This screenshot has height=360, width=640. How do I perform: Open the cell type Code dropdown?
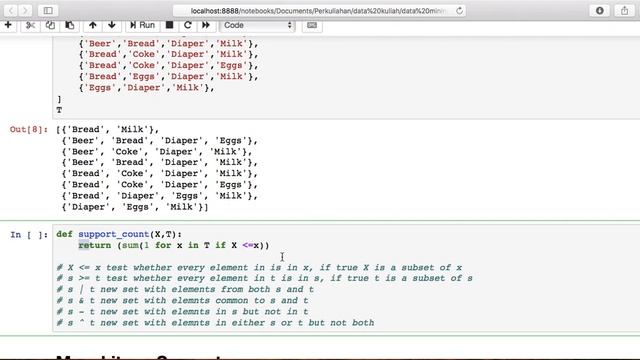tap(257, 25)
